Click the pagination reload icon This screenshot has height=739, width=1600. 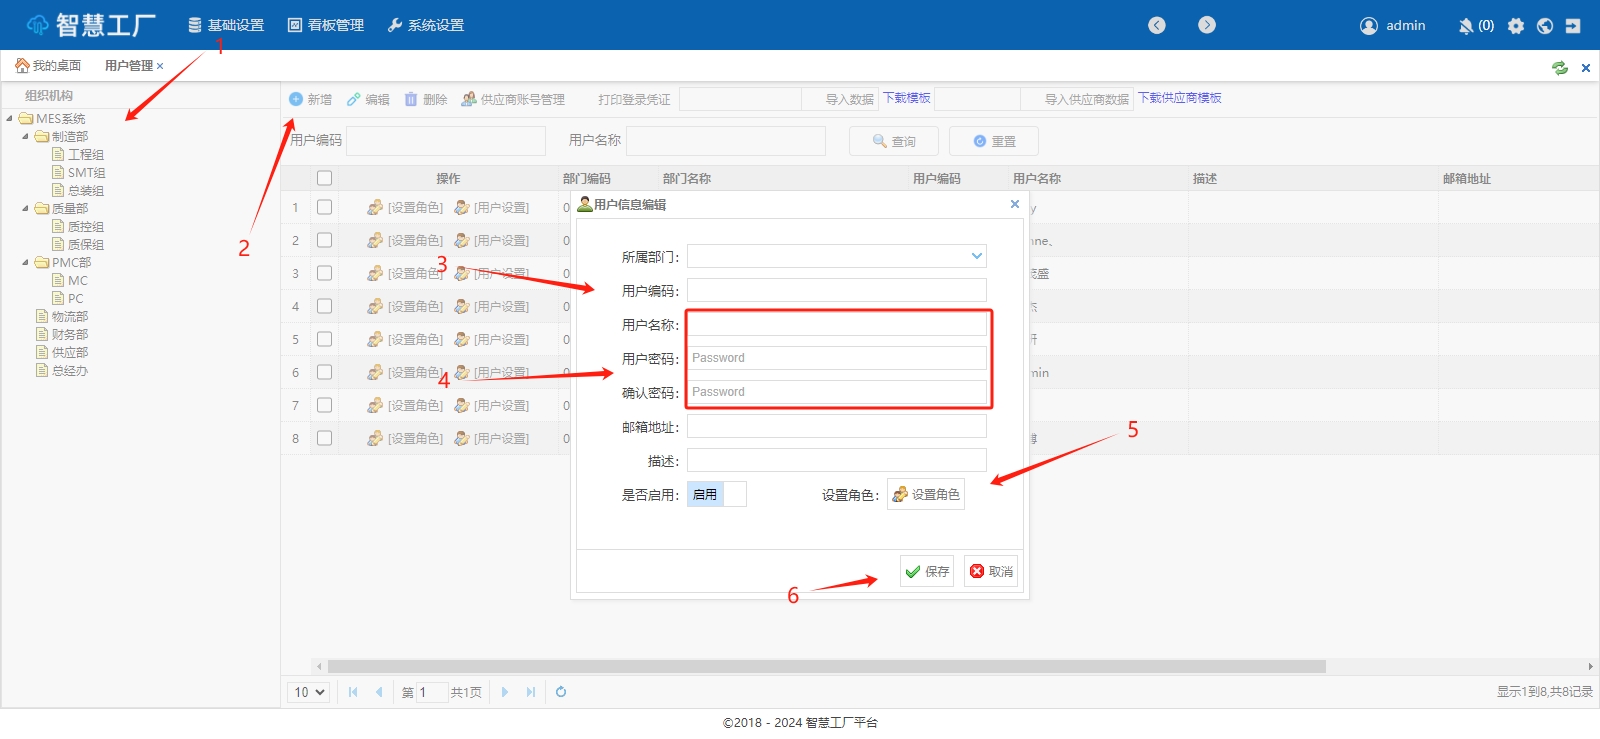[561, 692]
